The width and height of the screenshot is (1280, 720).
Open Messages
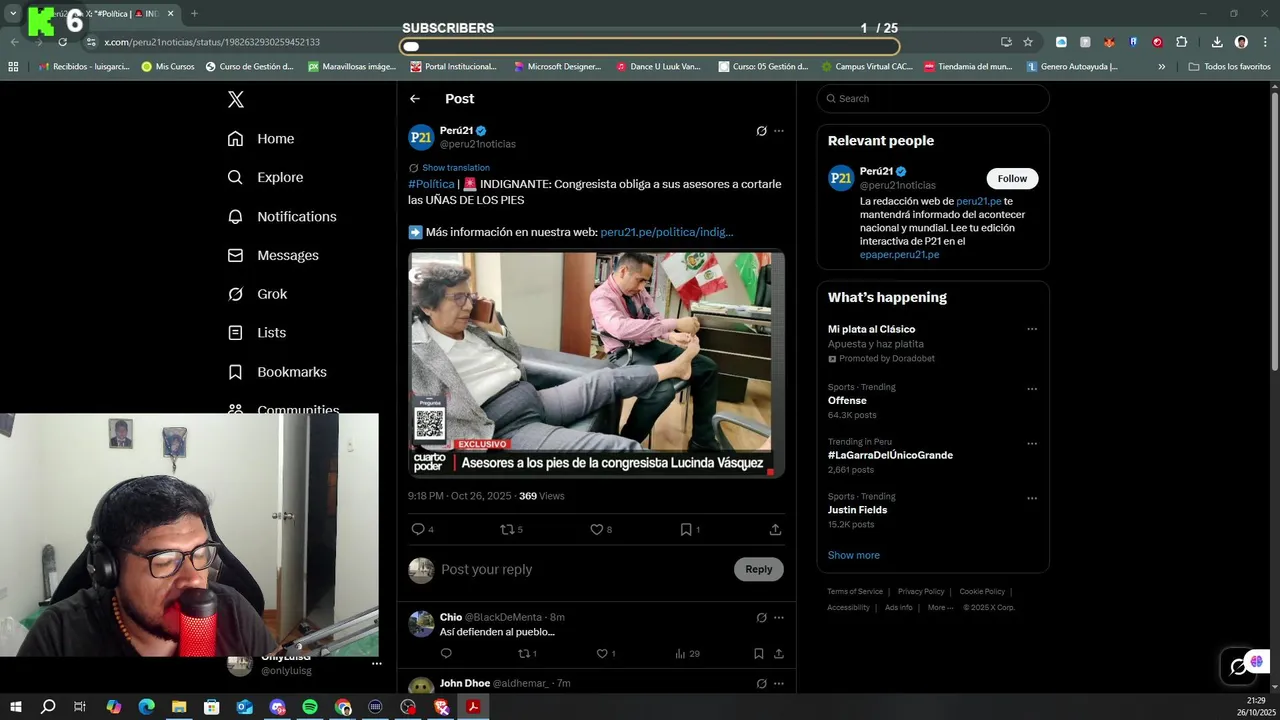[273, 255]
